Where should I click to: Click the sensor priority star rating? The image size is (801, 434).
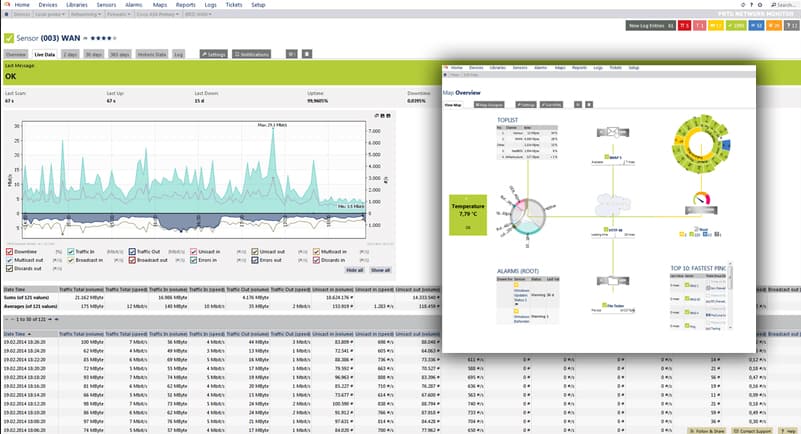[x=104, y=38]
